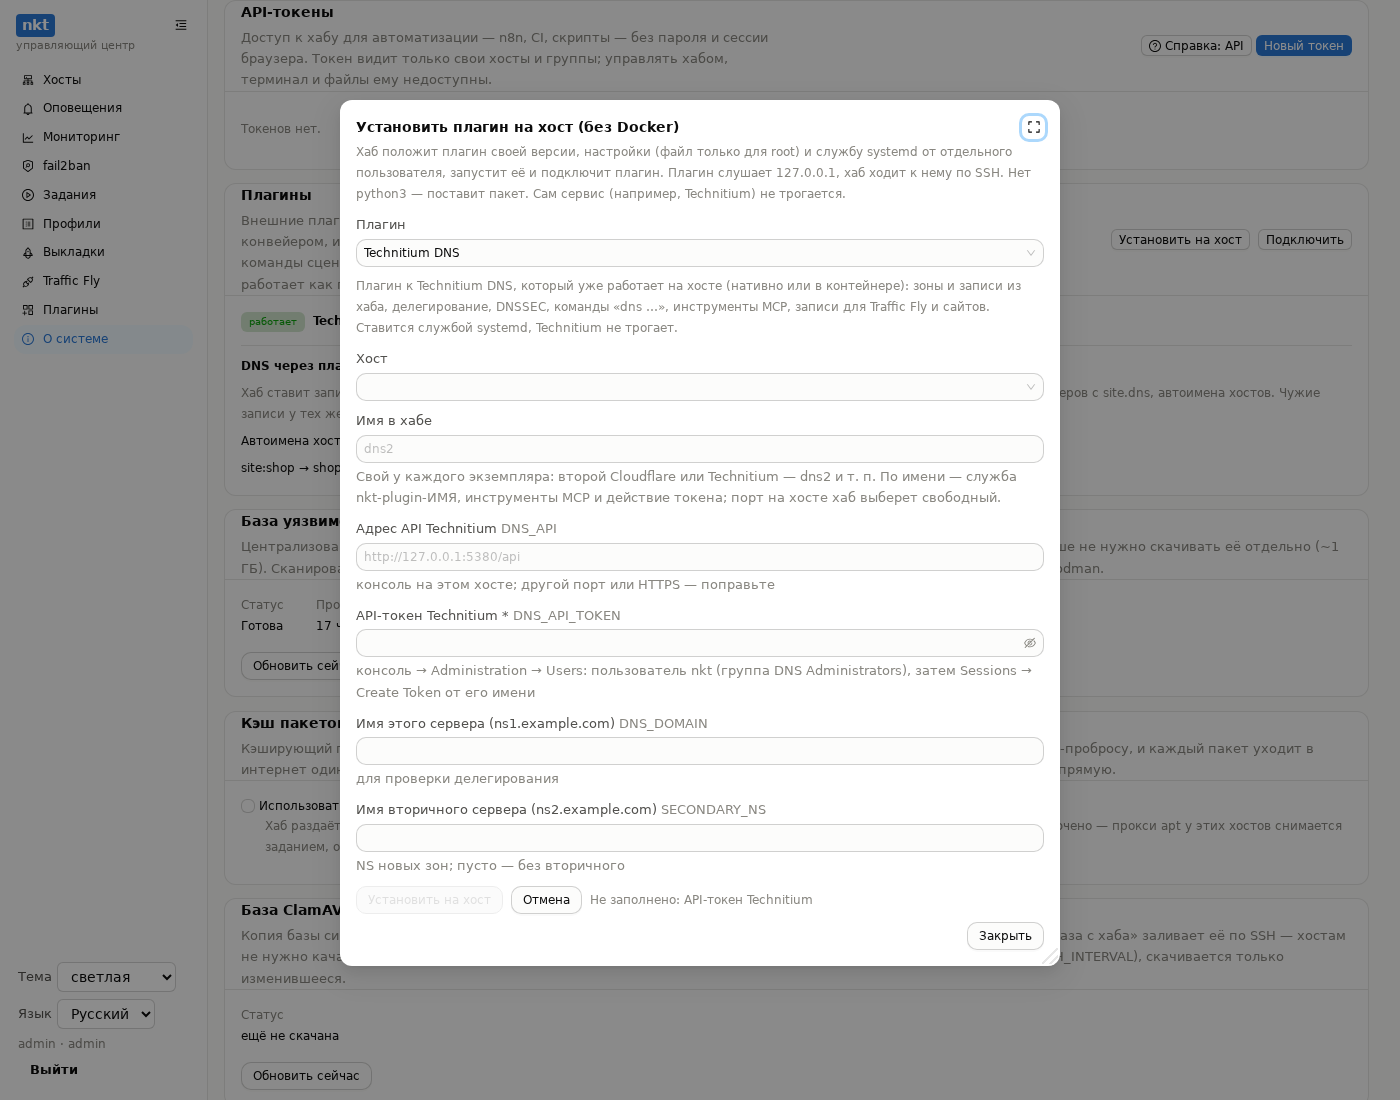Screen dimensions: 1400x1100
Task: Open the Тема selector set to светлая
Action: pos(117,977)
